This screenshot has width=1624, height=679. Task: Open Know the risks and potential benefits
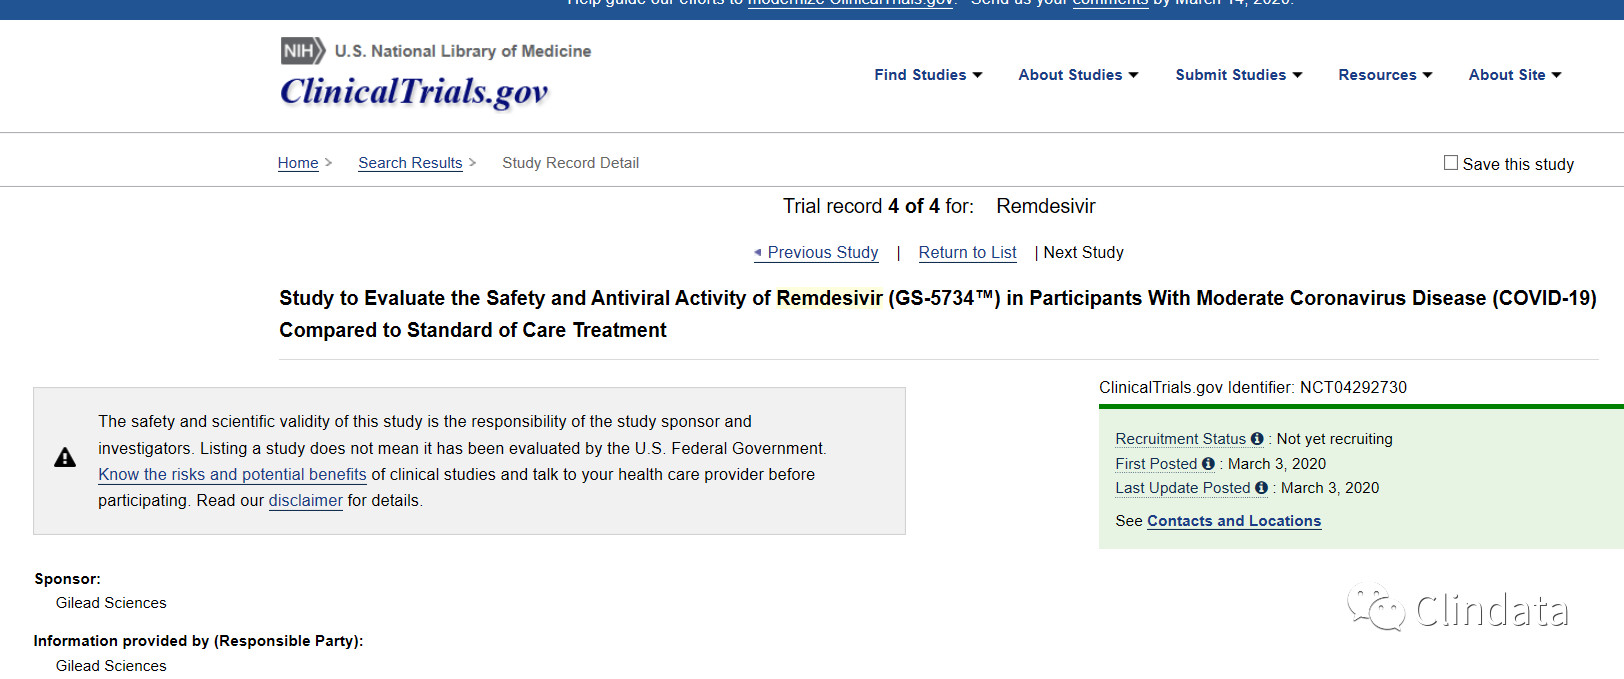[x=232, y=475]
